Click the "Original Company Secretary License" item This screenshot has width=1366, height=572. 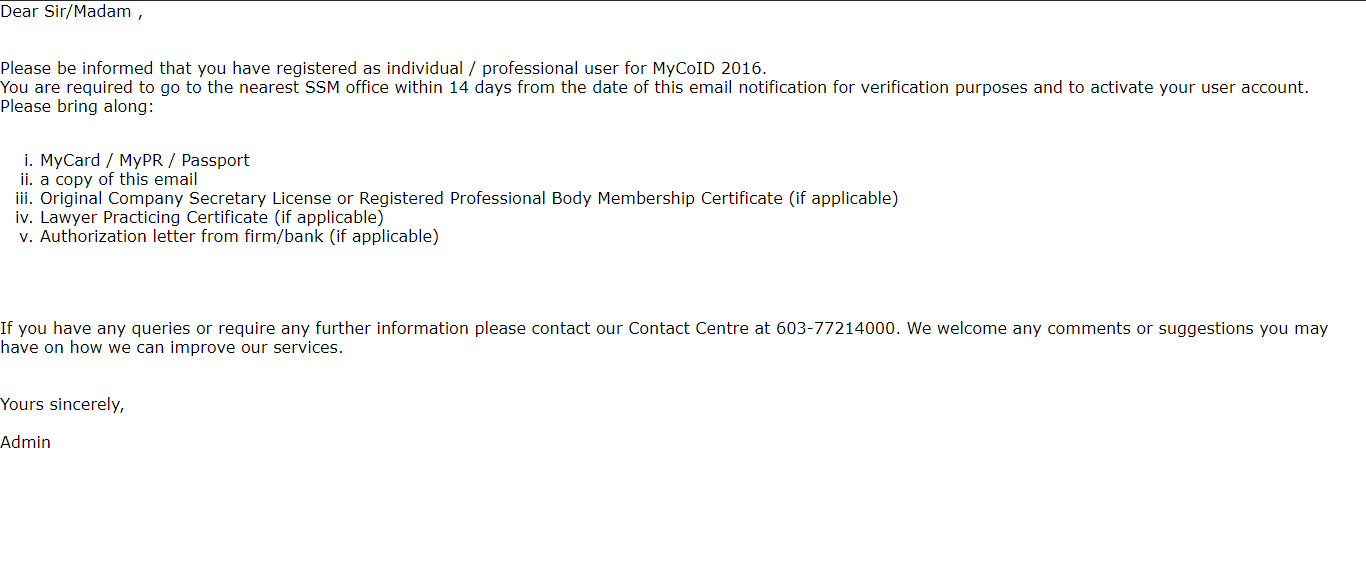(x=186, y=199)
